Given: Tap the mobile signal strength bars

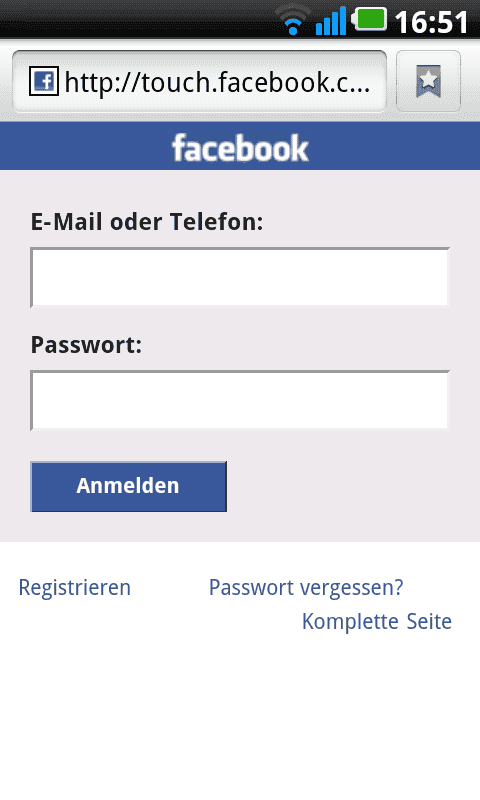Looking at the screenshot, I should pyautogui.click(x=331, y=21).
